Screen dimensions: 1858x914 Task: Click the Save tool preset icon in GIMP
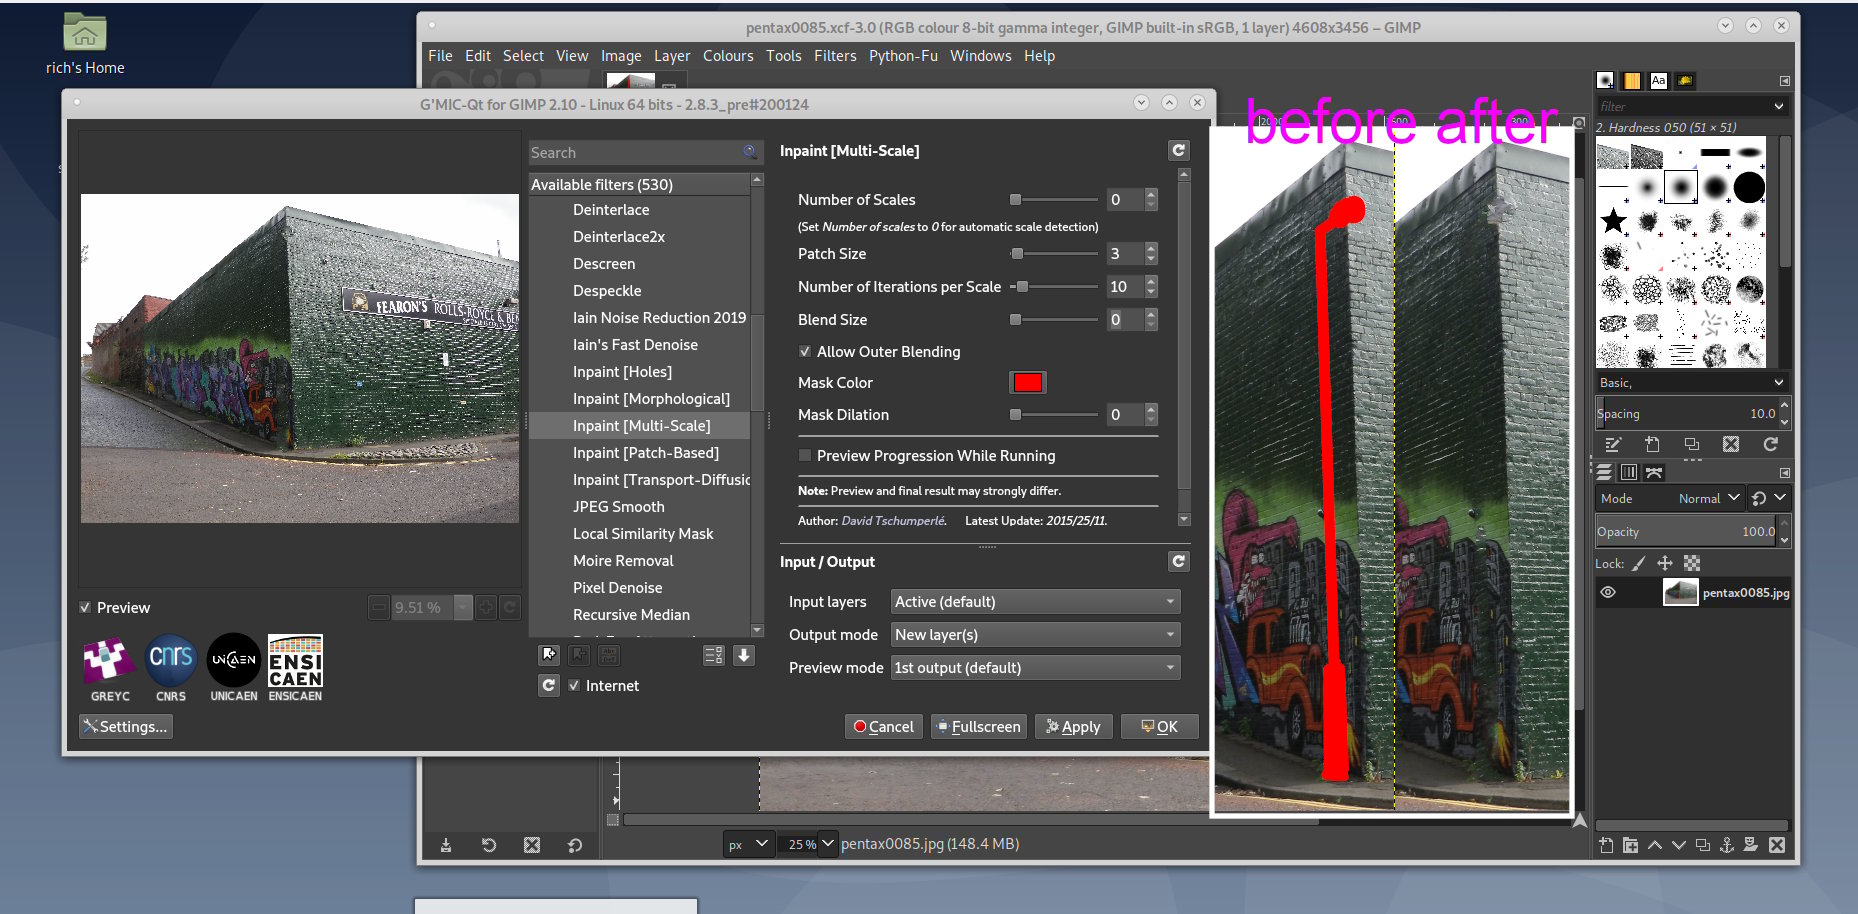click(x=446, y=845)
